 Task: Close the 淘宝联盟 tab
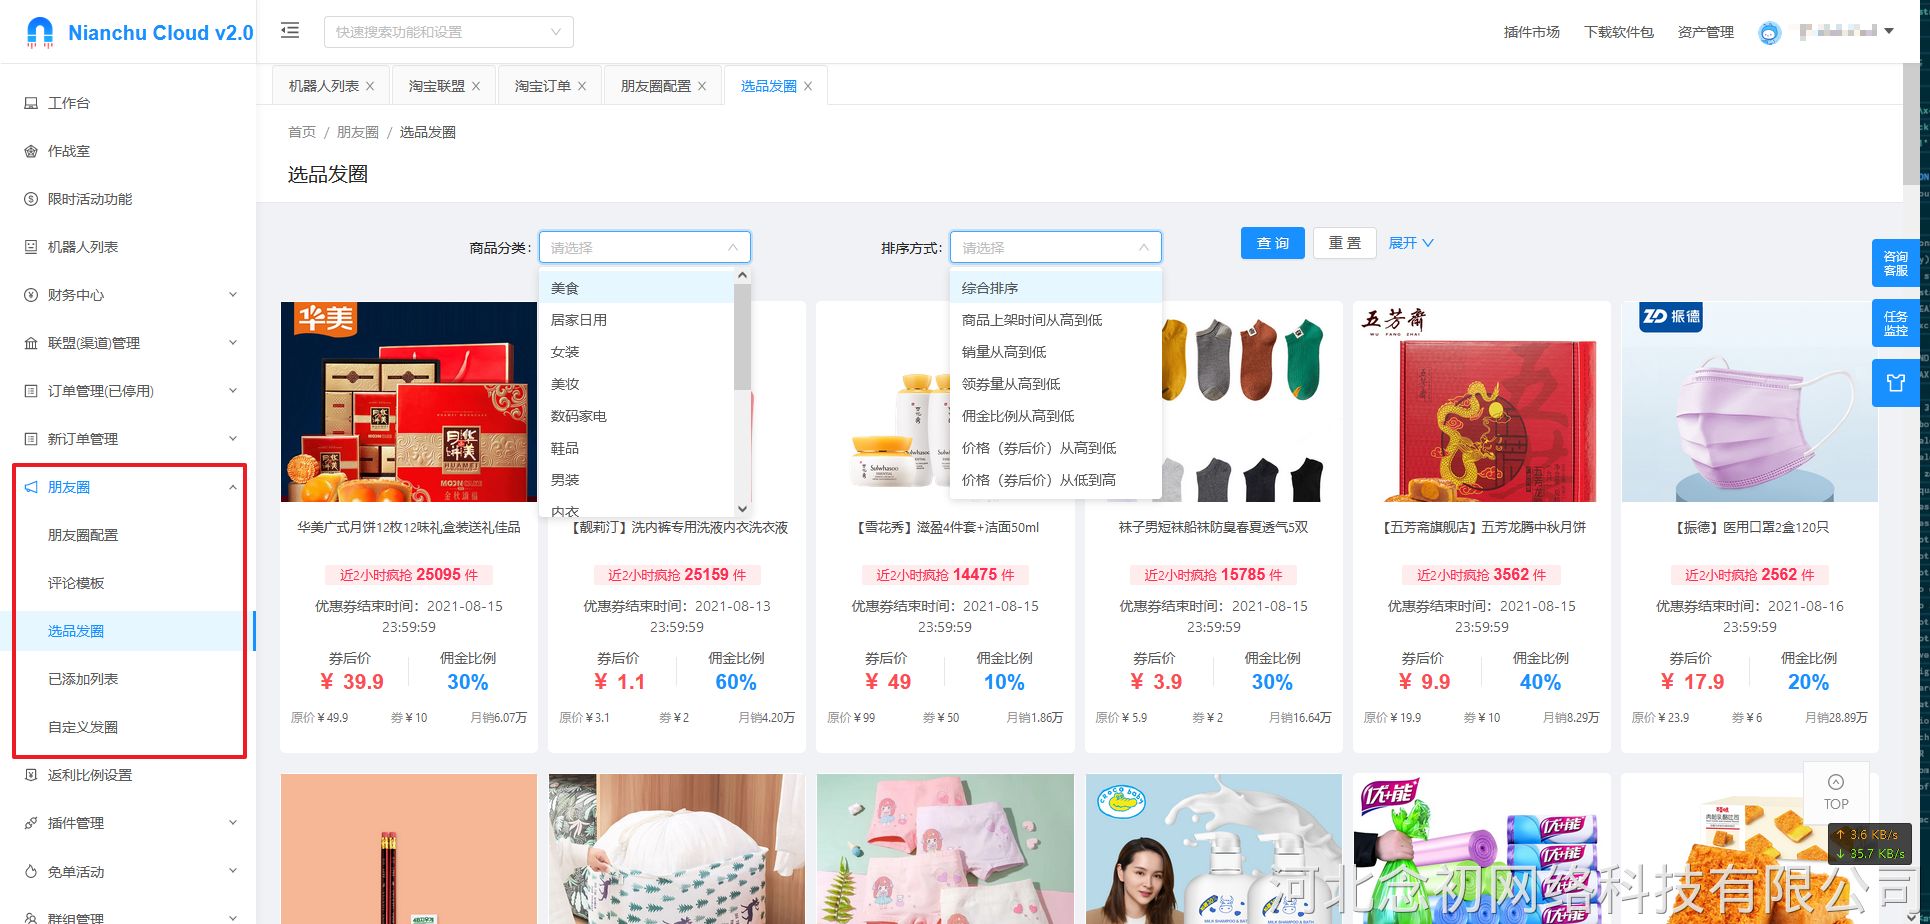476,87
